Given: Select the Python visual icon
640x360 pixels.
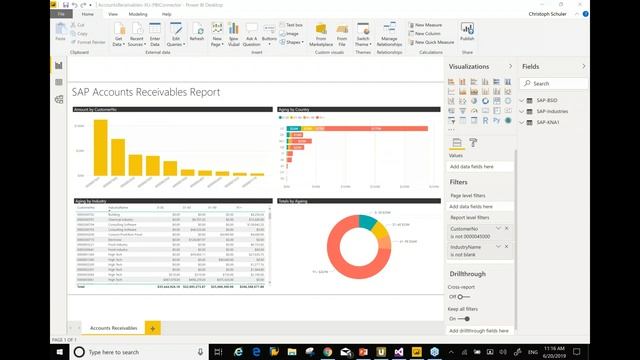Looking at the screenshot, I should pos(497,120).
